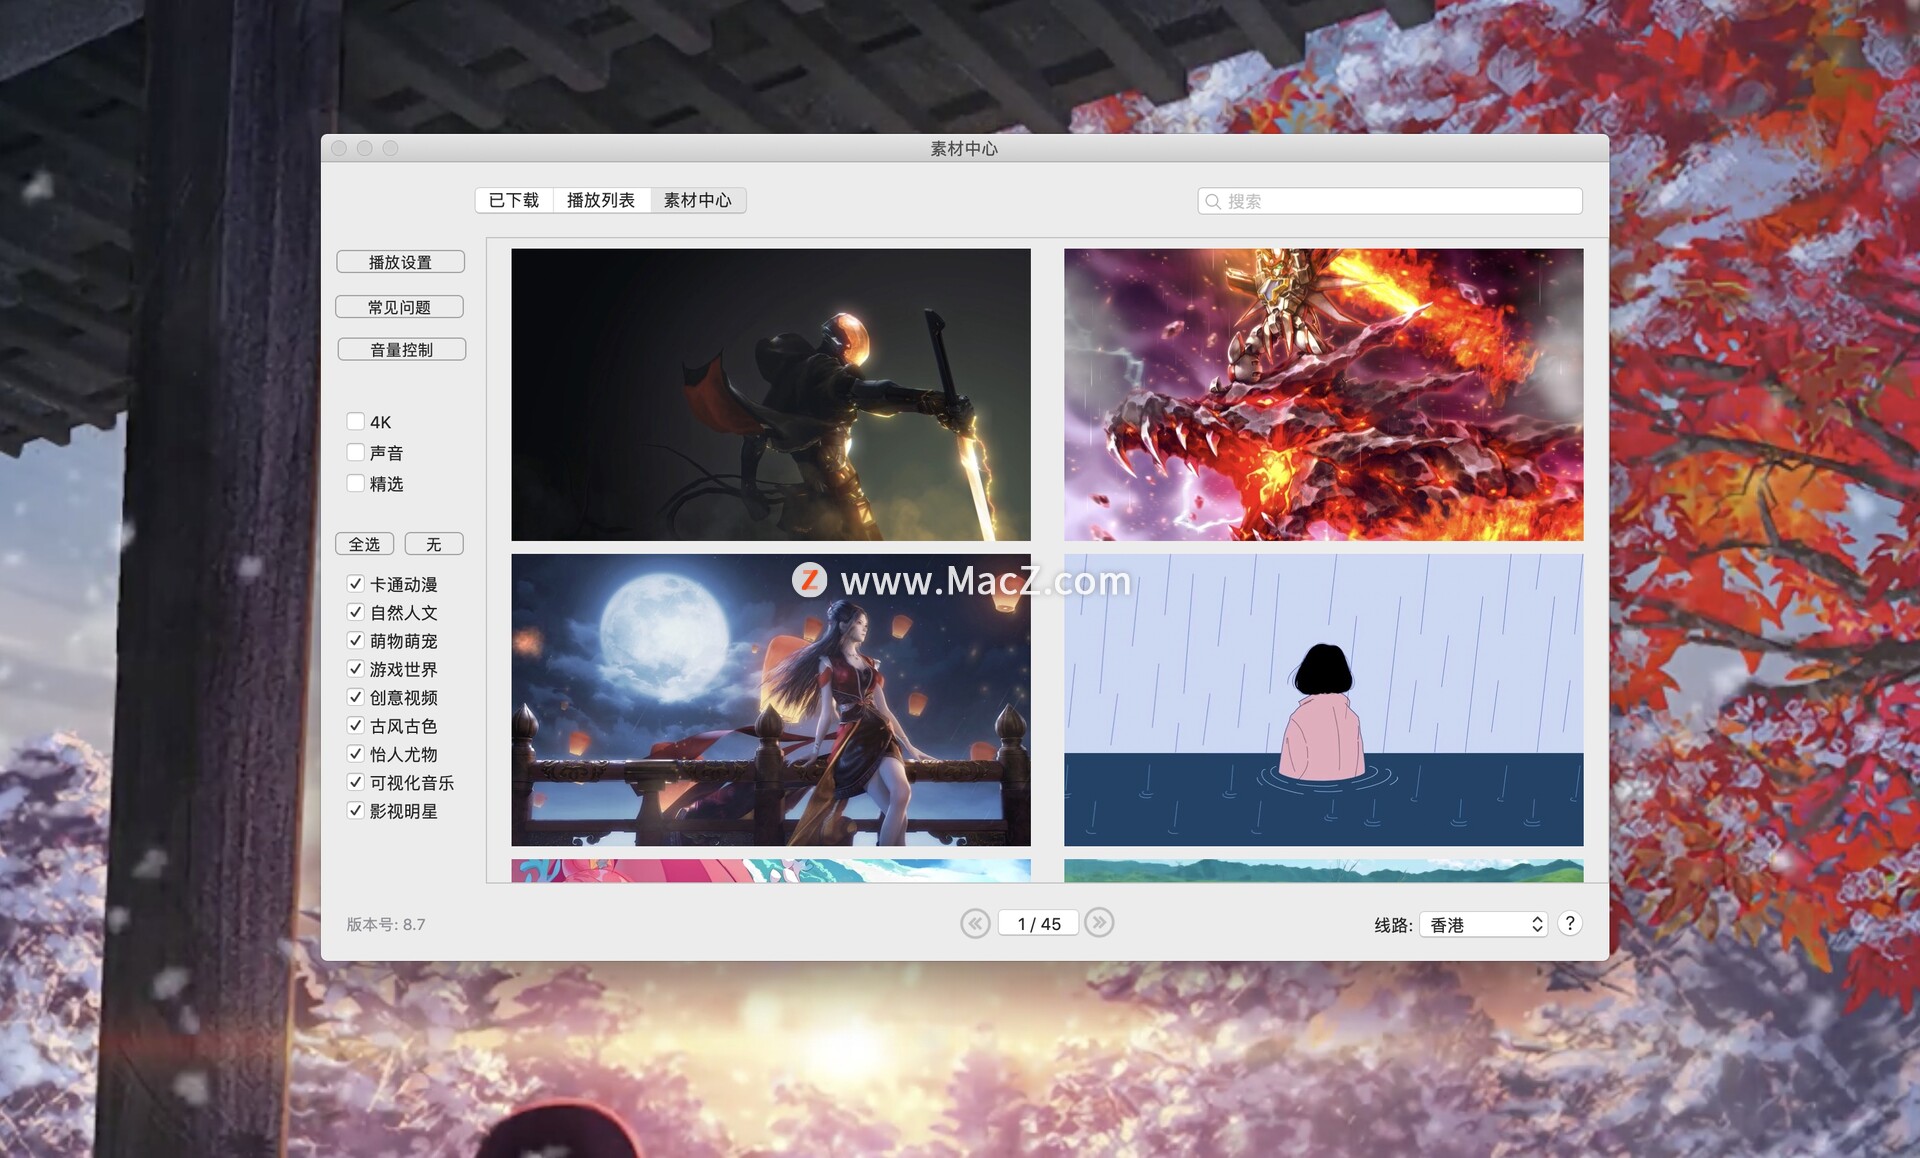This screenshot has height=1158, width=1920.
Task: Open the 播放设置 button
Action: click(x=400, y=262)
